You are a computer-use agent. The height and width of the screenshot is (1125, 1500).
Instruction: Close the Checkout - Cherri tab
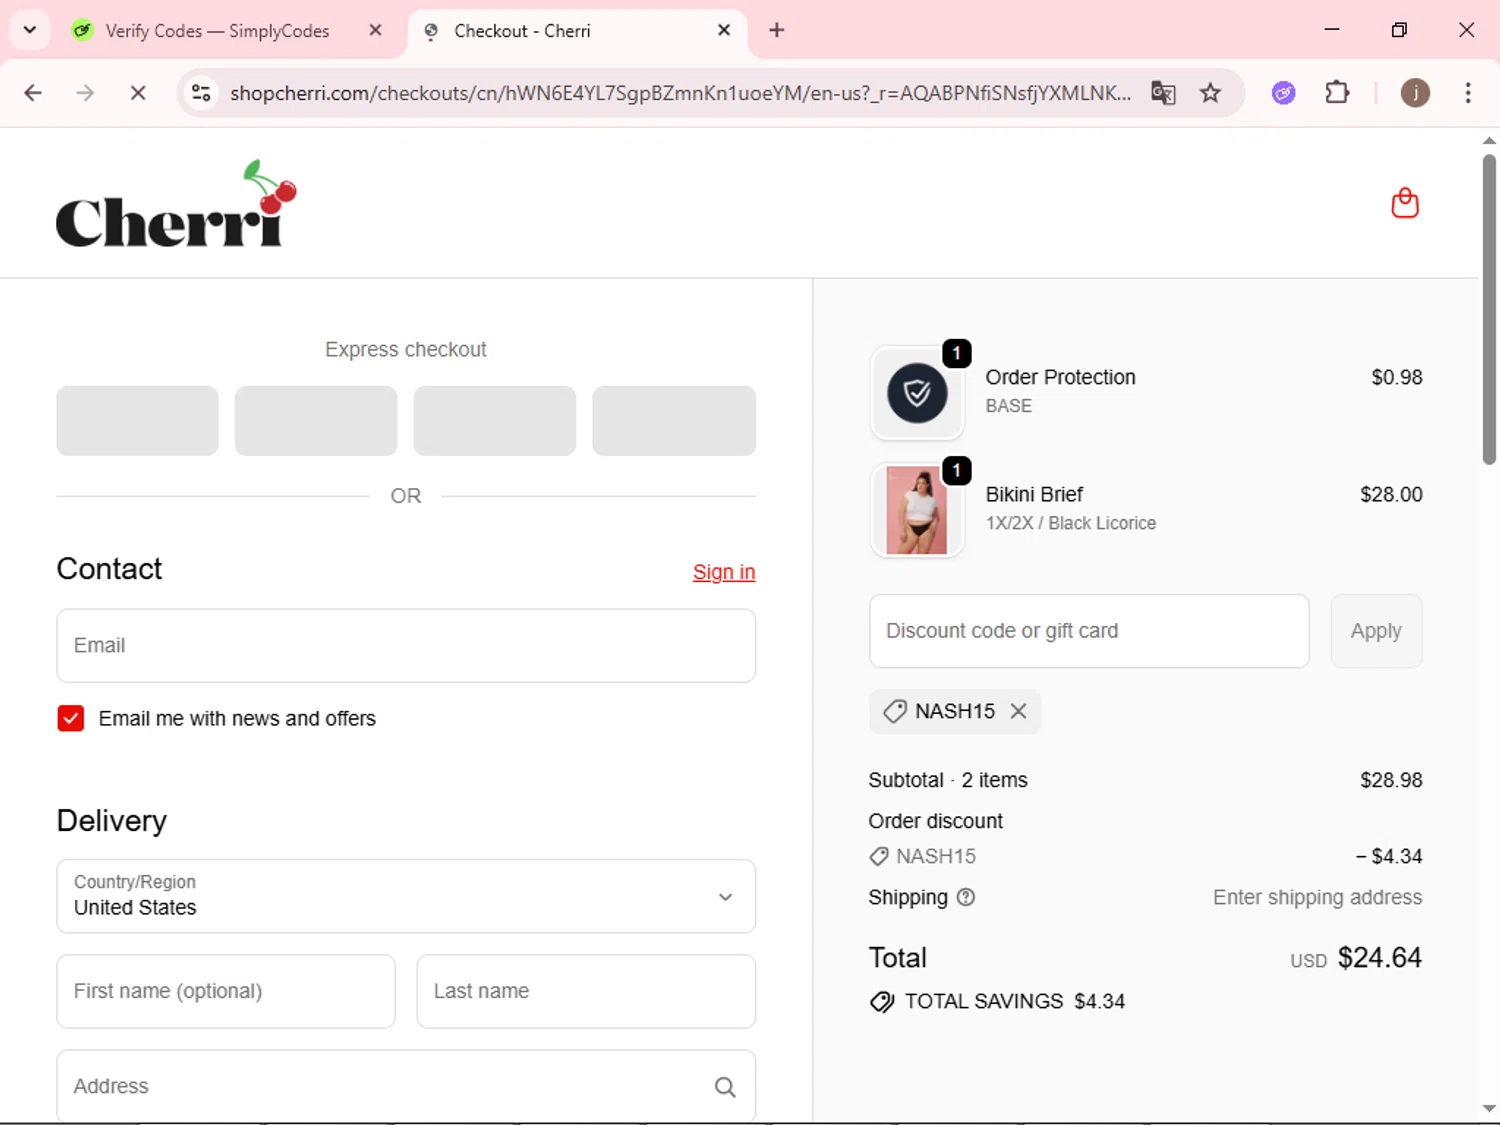pos(724,30)
